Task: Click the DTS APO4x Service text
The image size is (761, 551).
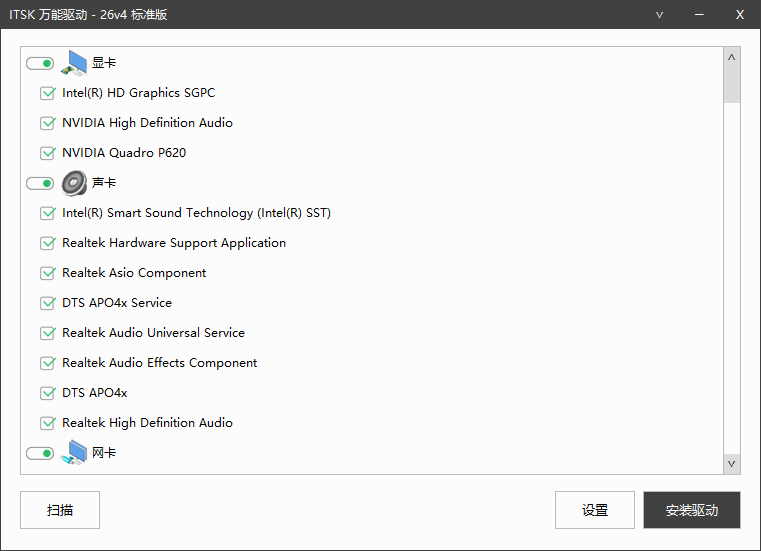Action: pyautogui.click(x=117, y=303)
